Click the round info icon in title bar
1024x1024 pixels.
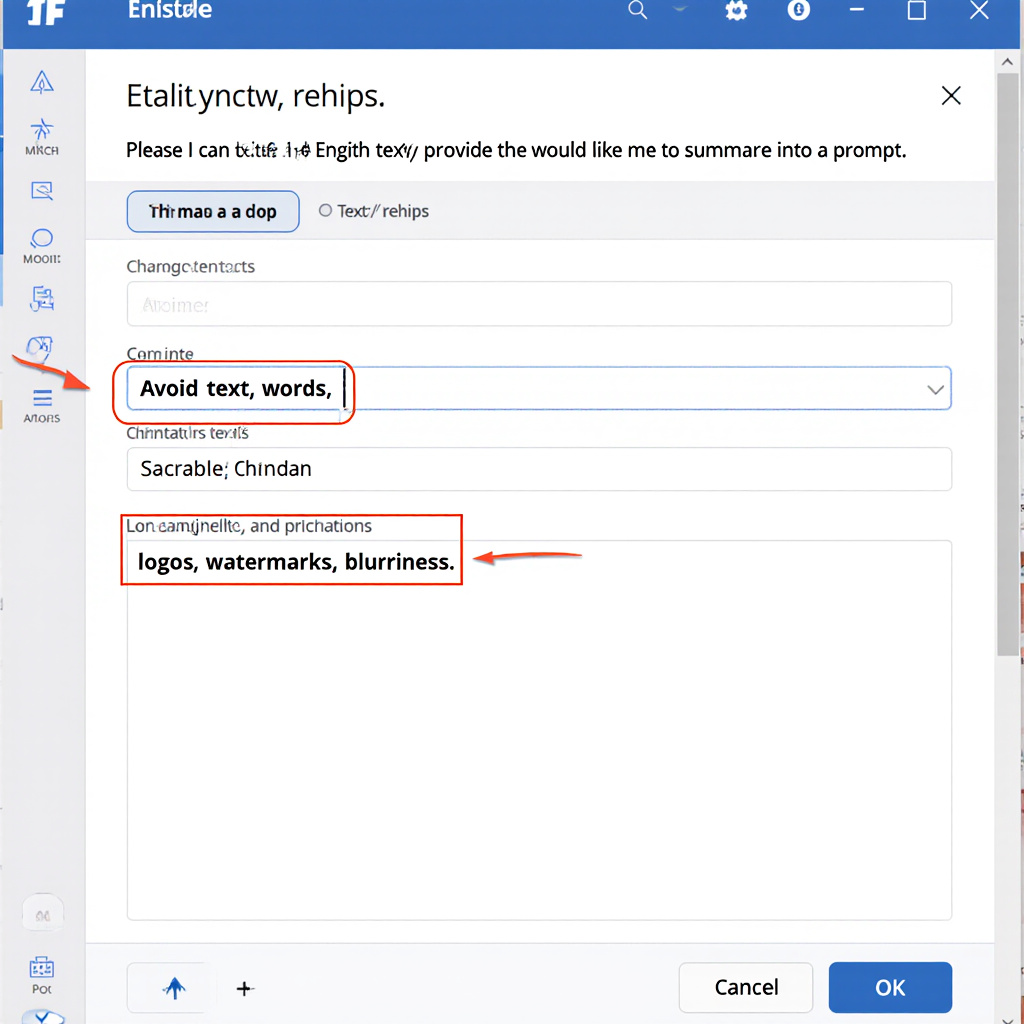(x=799, y=11)
